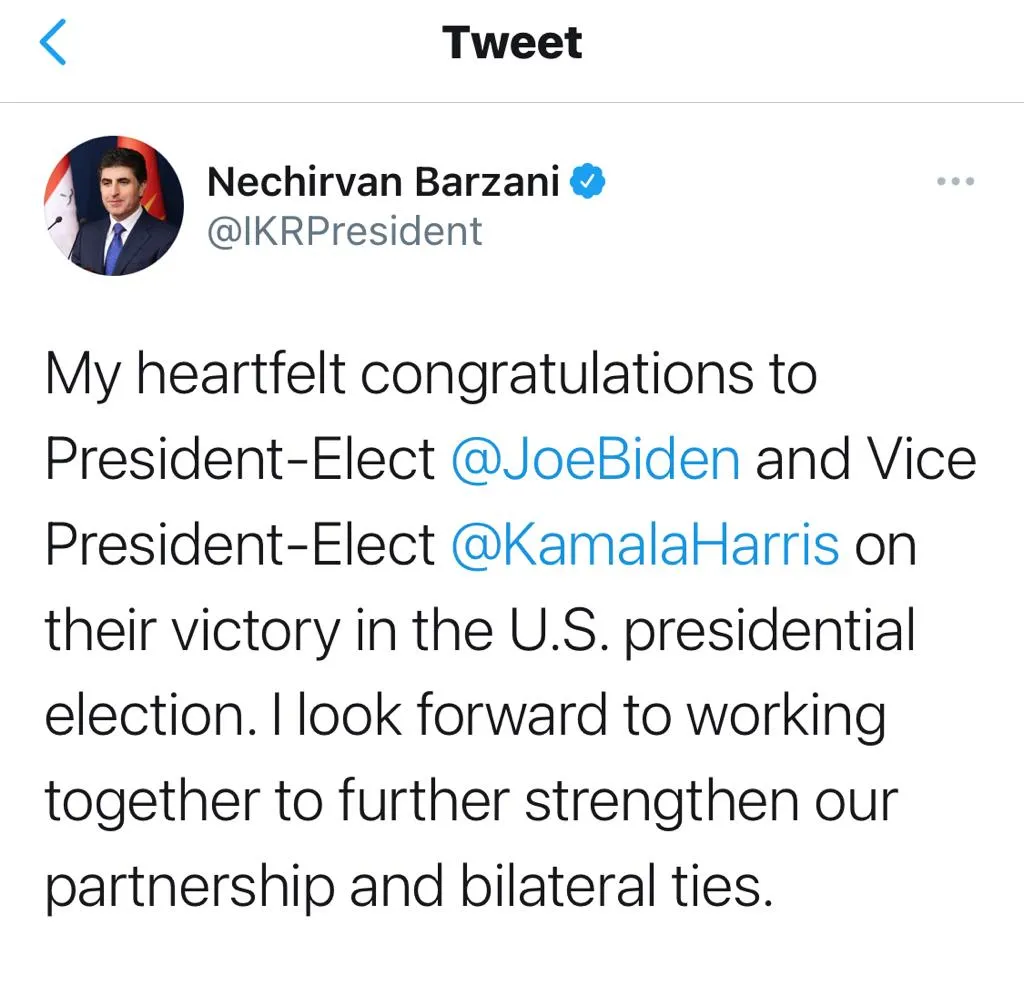This screenshot has width=1024, height=987.
Task: Tap 'President-Elect' text before @JoeBiden
Action: [x=240, y=459]
